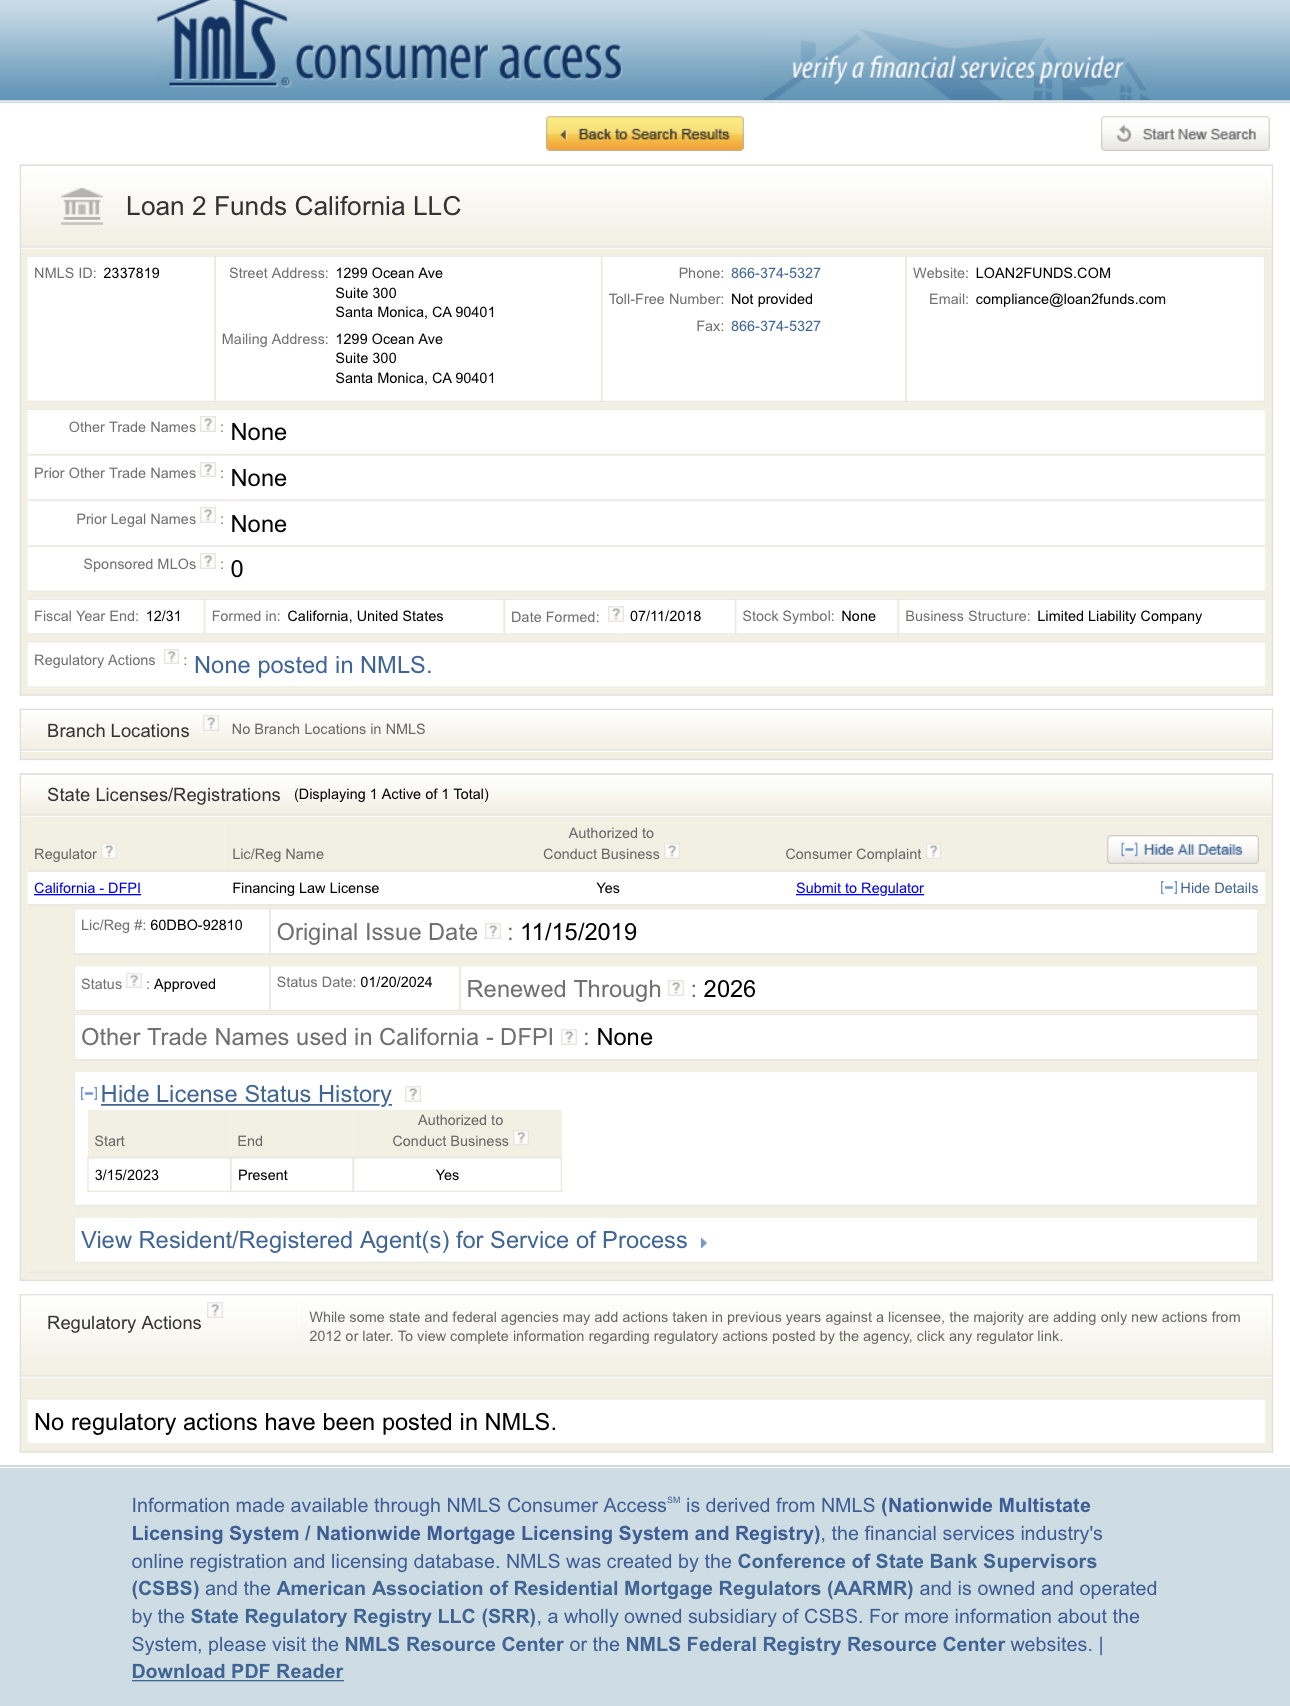
Task: Open NMLS Federal Registry Resource Center link
Action: pyautogui.click(x=815, y=1644)
